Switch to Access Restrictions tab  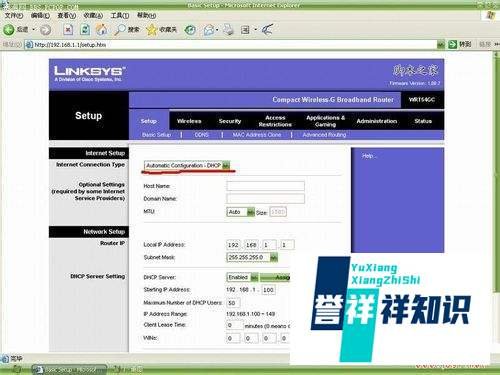pos(275,121)
